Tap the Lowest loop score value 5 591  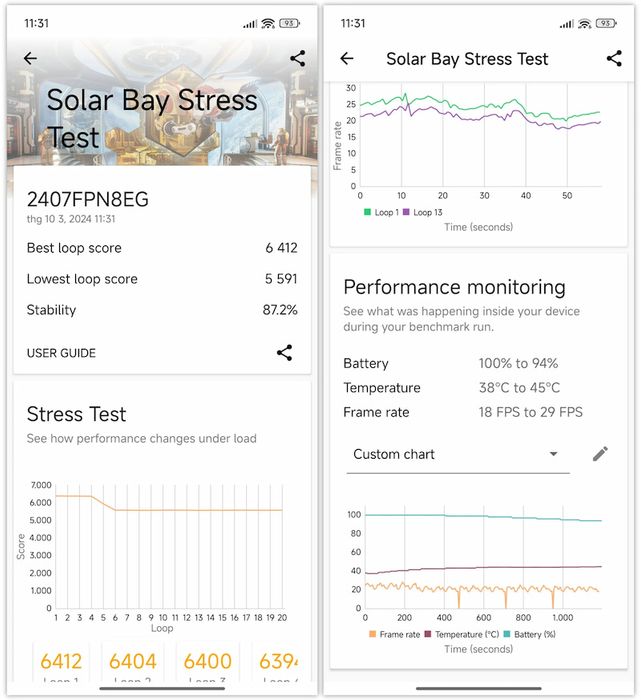tap(281, 279)
